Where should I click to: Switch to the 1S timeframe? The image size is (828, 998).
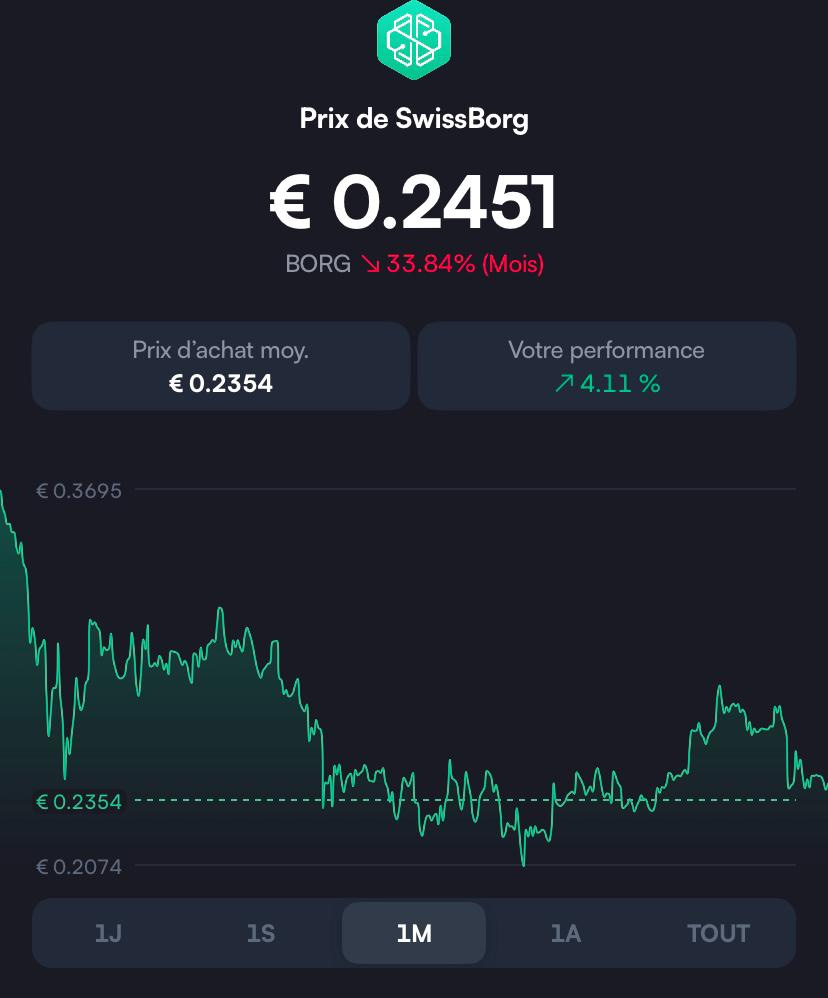point(261,932)
